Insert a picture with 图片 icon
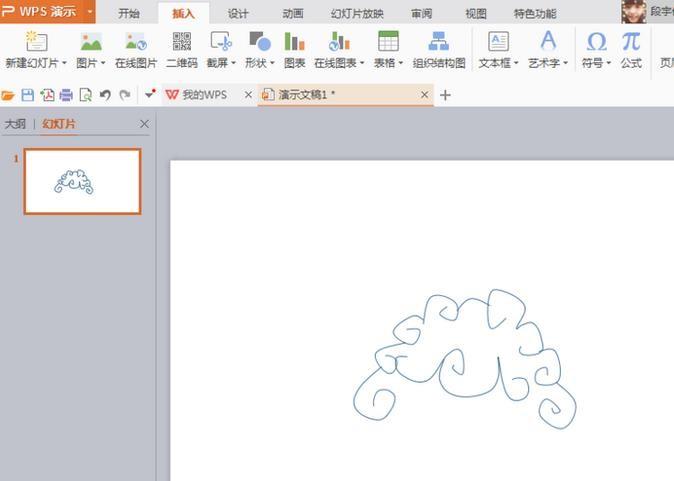 91,42
